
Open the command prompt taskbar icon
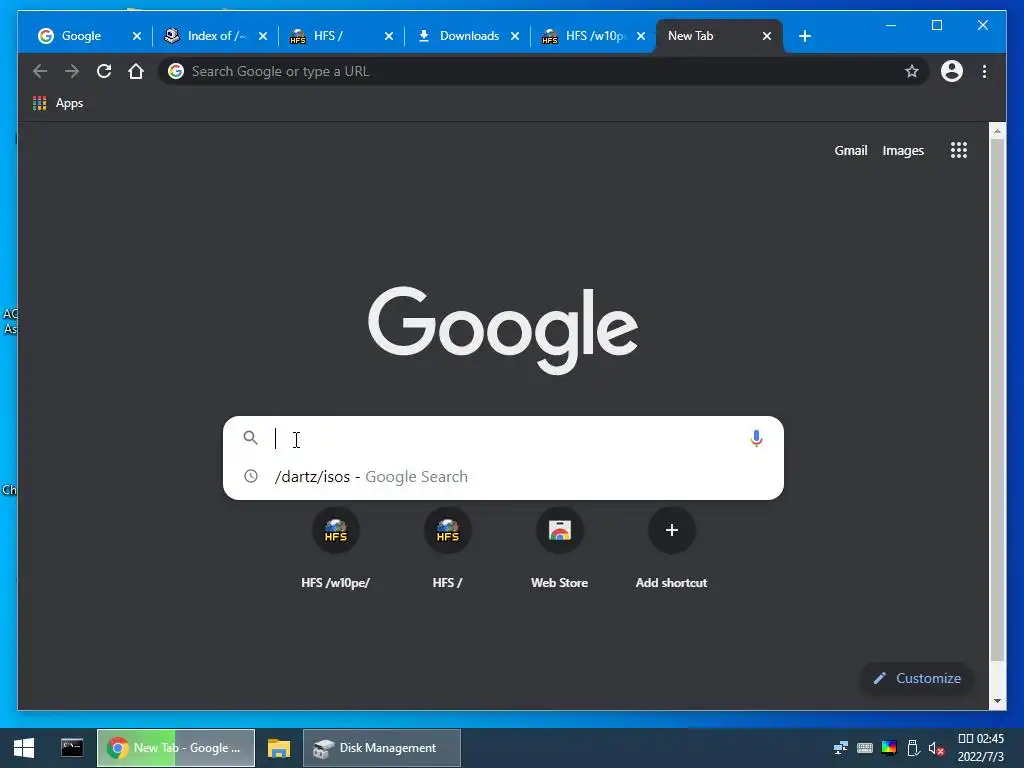(72, 748)
